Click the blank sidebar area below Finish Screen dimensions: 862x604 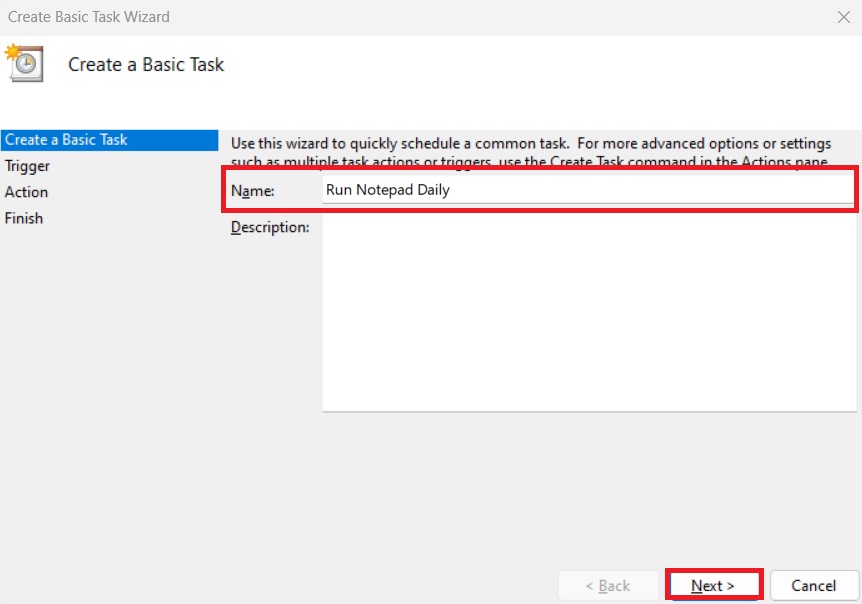108,380
